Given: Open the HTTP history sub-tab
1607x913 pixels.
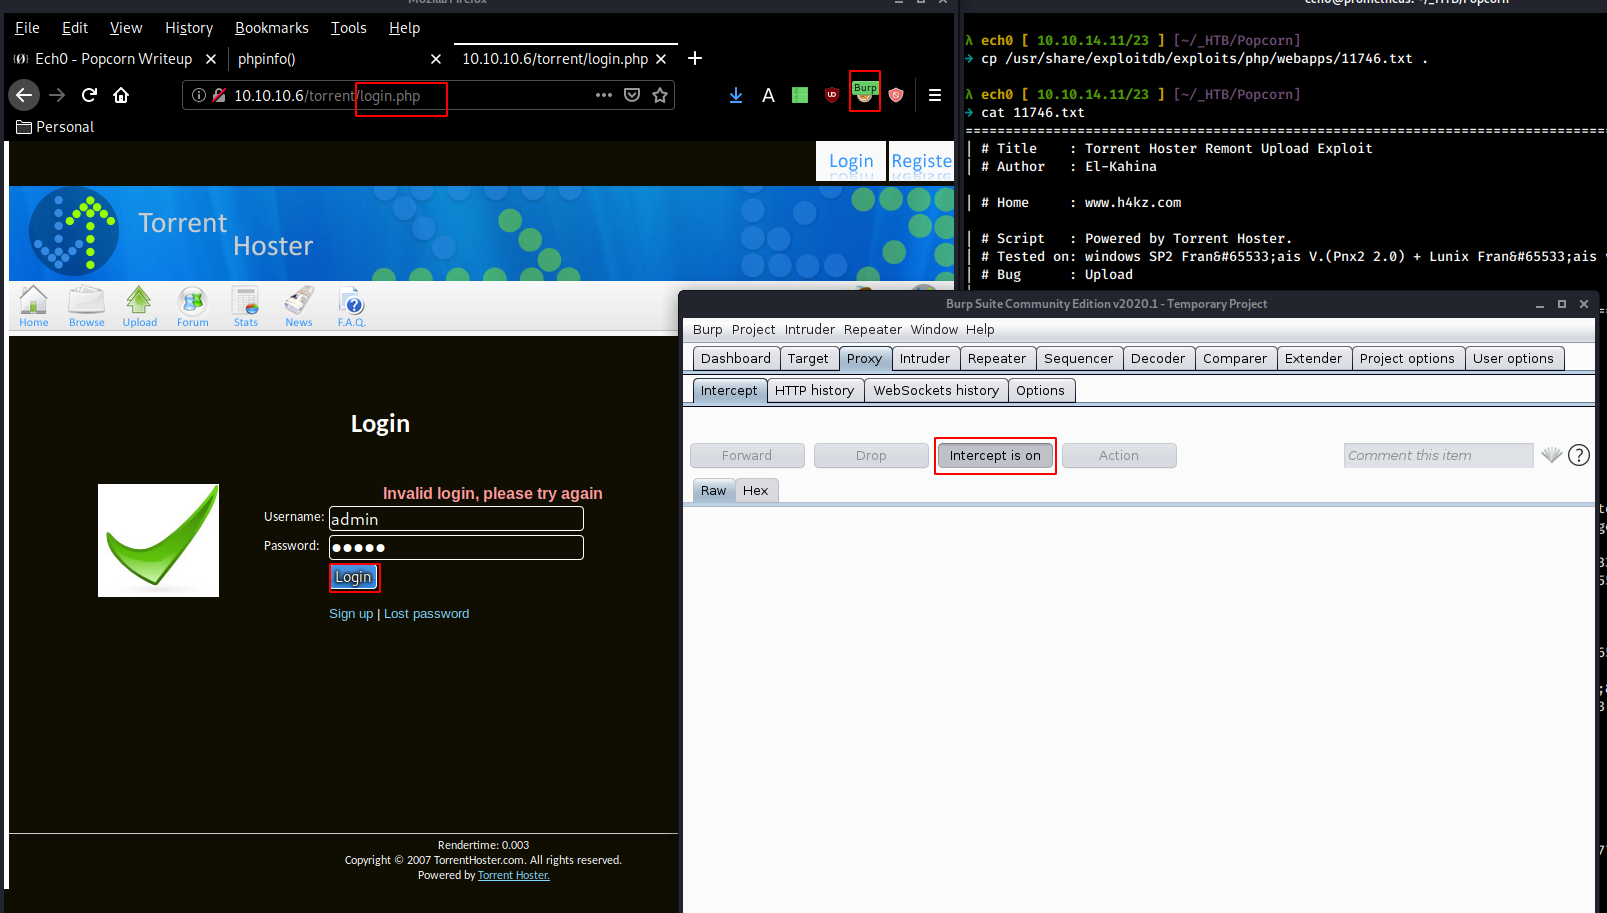Looking at the screenshot, I should coord(814,390).
